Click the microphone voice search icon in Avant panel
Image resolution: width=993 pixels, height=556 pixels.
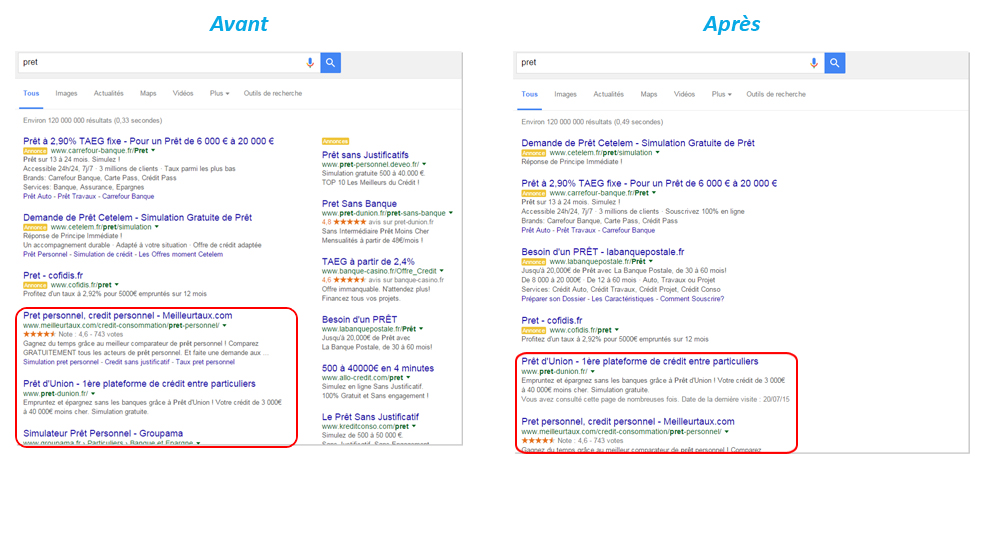310,63
